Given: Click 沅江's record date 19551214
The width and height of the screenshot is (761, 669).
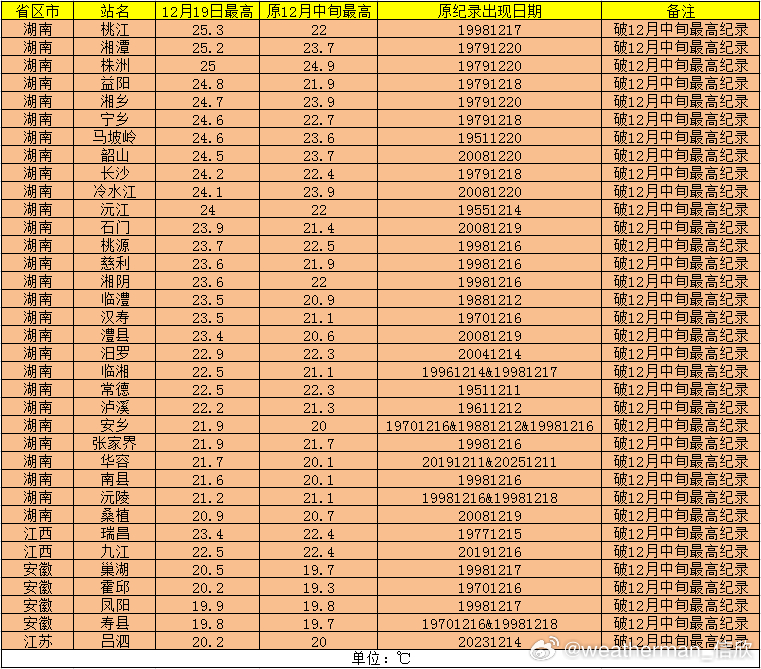Looking at the screenshot, I should pyautogui.click(x=490, y=210).
